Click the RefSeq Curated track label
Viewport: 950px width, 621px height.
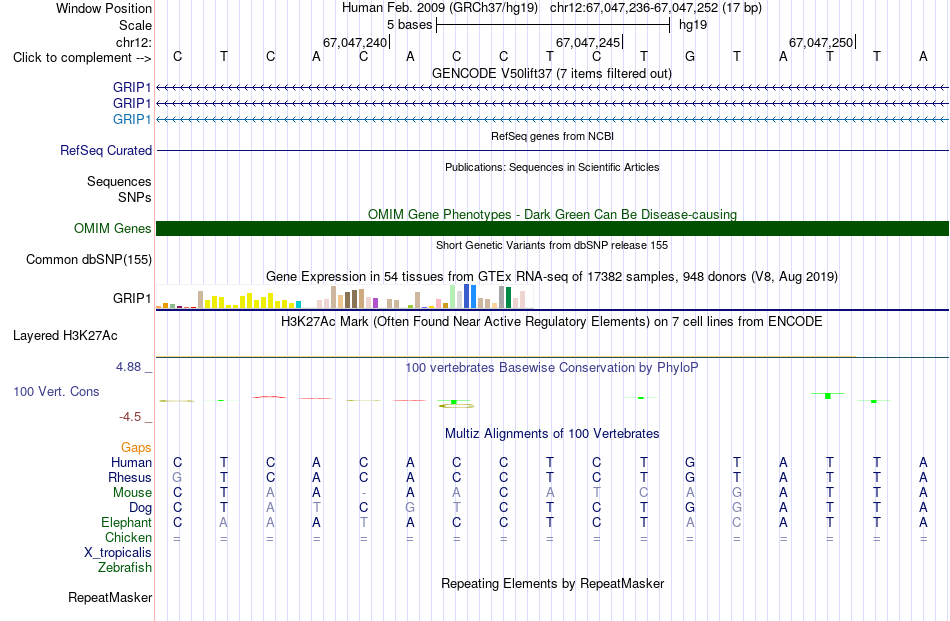[x=105, y=150]
